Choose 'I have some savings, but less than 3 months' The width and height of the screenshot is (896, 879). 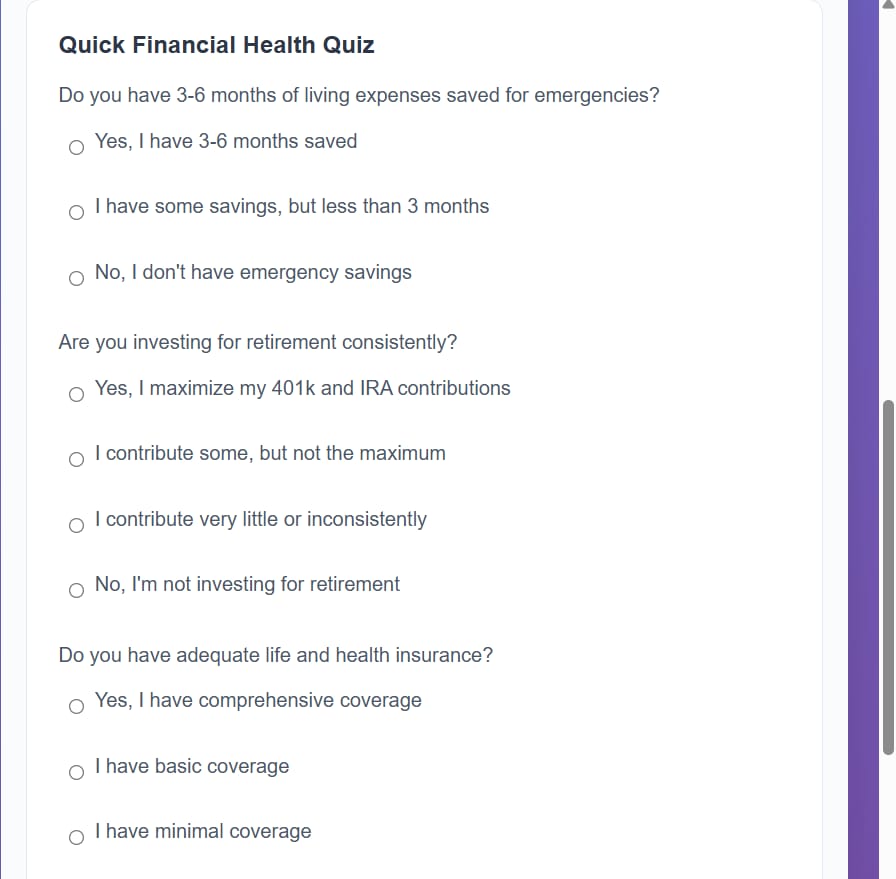[x=76, y=213]
